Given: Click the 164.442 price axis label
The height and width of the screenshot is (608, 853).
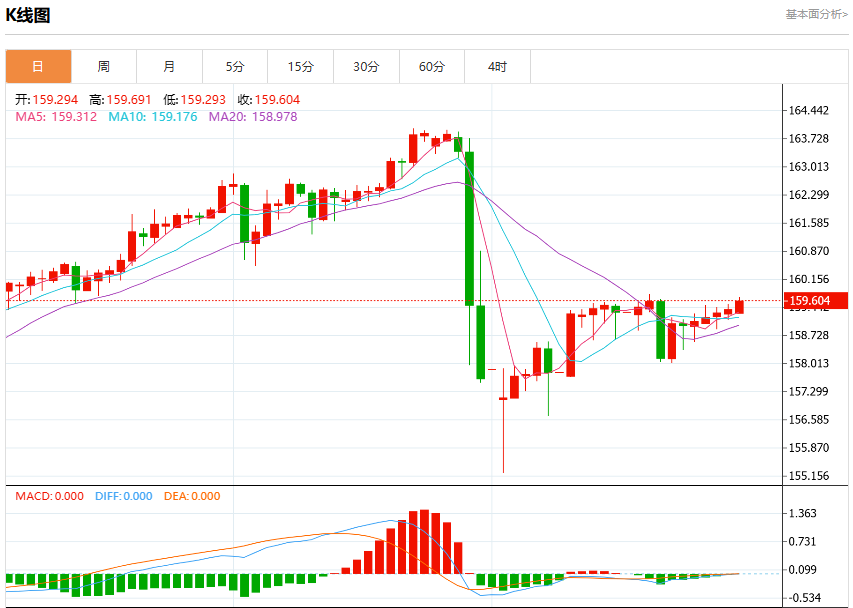Looking at the screenshot, I should click(x=809, y=110).
